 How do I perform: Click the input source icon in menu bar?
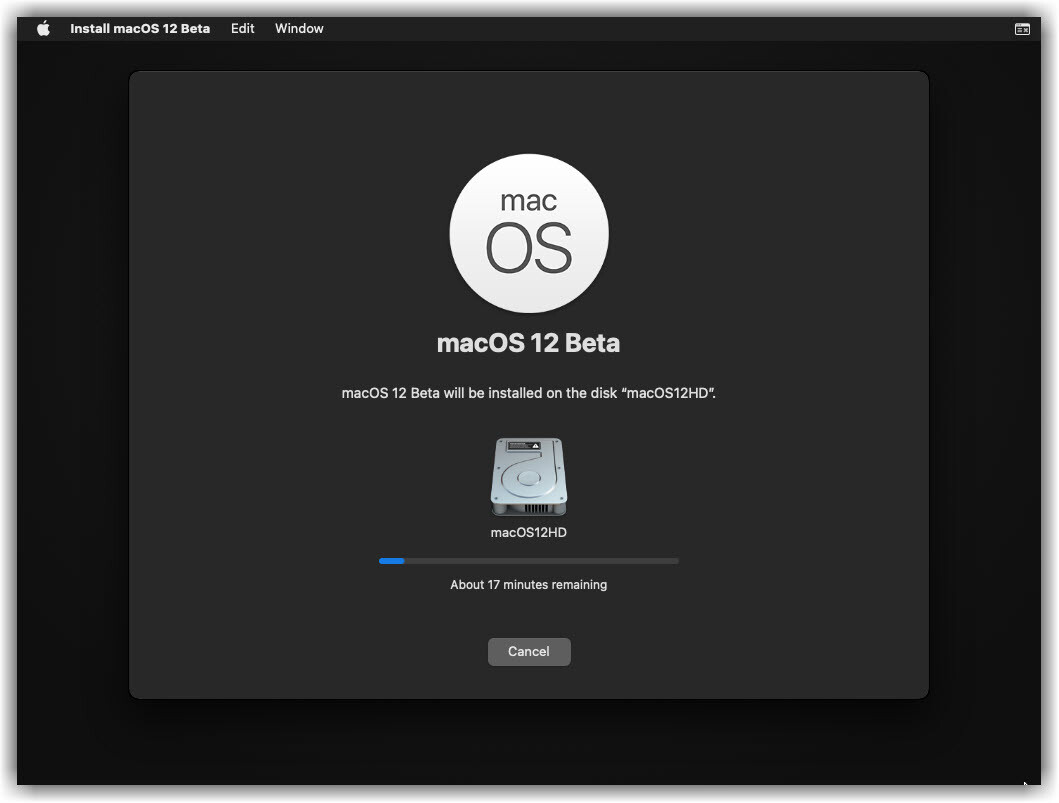pos(1022,29)
